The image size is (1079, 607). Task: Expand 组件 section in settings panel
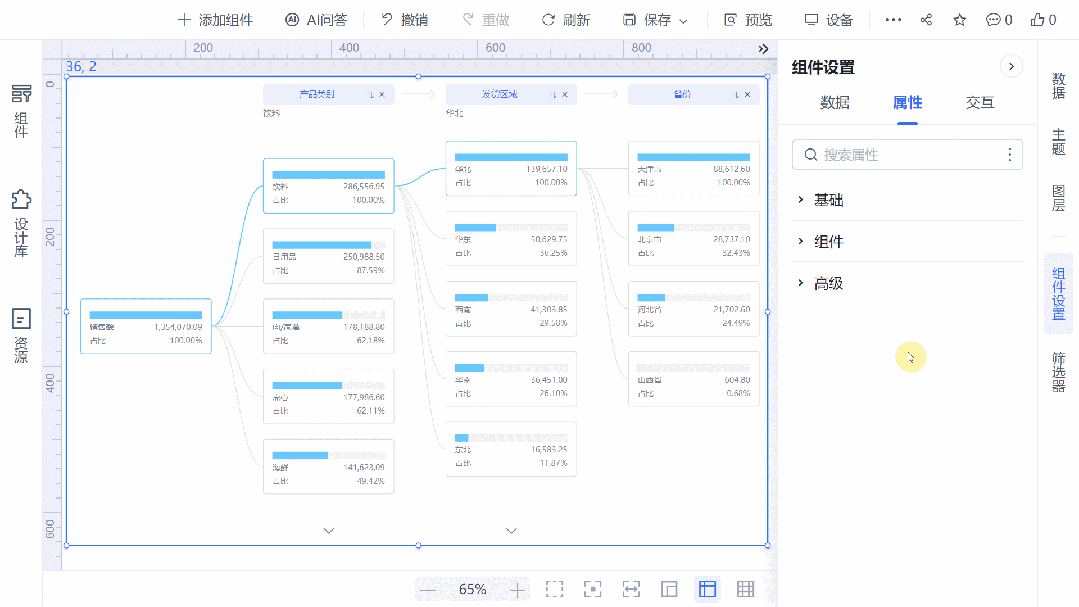(x=907, y=242)
